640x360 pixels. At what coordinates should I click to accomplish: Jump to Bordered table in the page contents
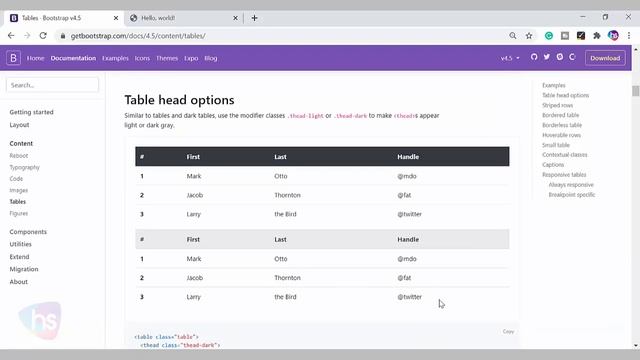pyautogui.click(x=560, y=115)
